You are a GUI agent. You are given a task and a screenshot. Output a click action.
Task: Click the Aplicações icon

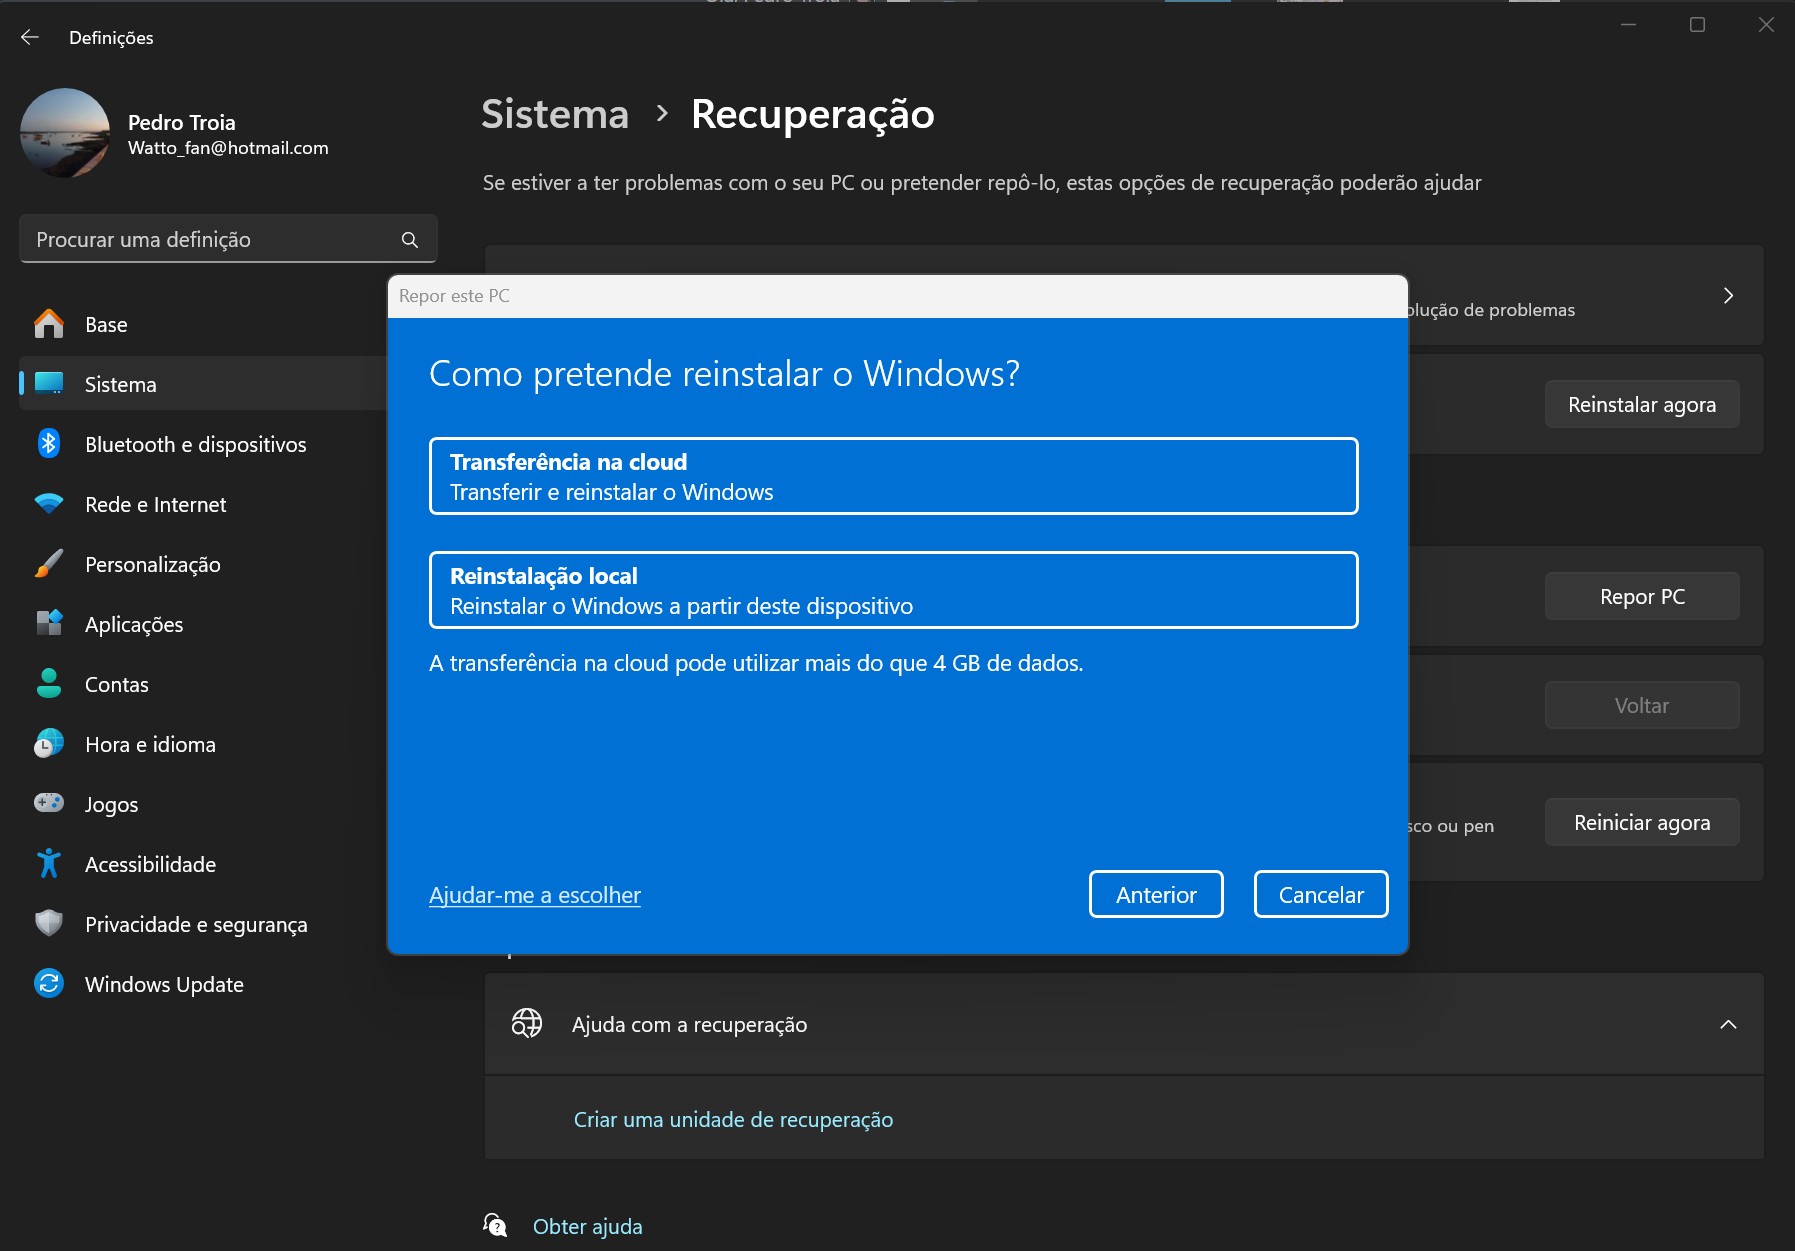point(48,624)
